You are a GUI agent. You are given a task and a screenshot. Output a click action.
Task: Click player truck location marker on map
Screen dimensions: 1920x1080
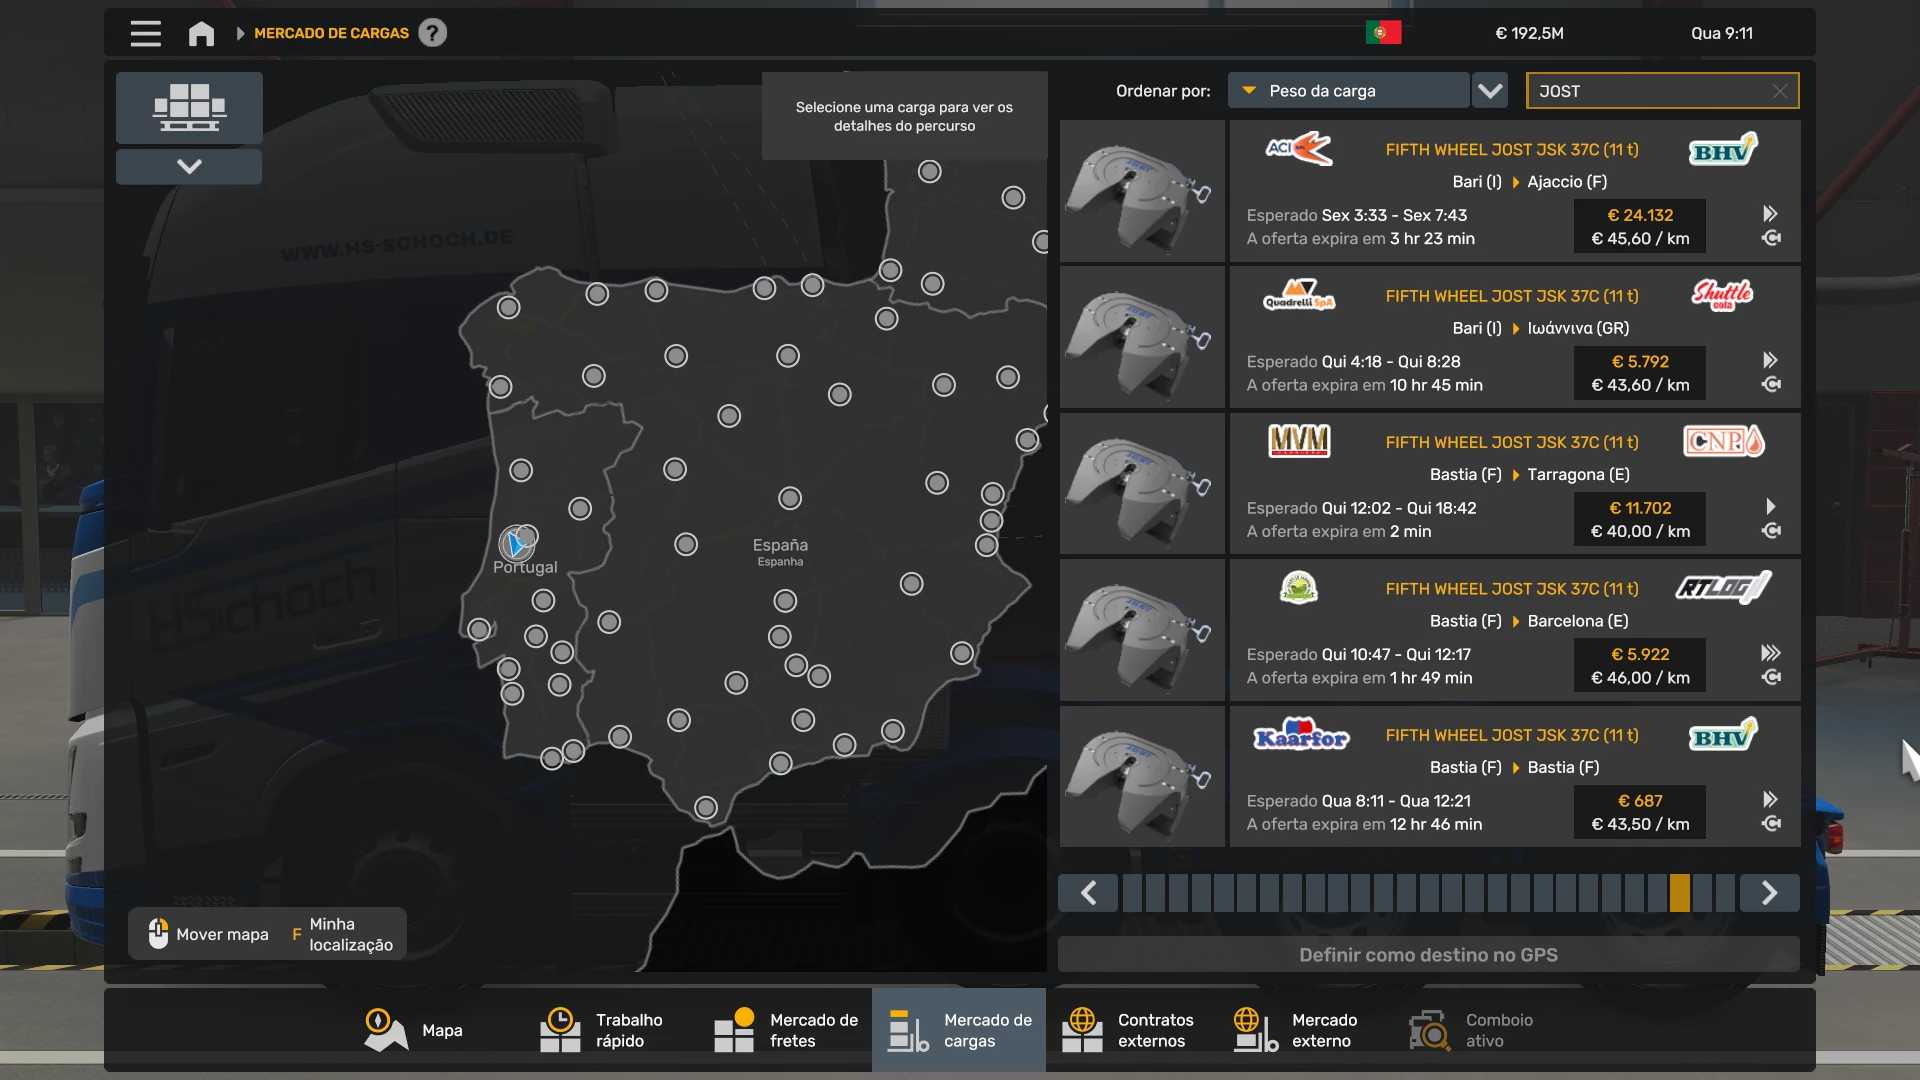[x=516, y=544]
